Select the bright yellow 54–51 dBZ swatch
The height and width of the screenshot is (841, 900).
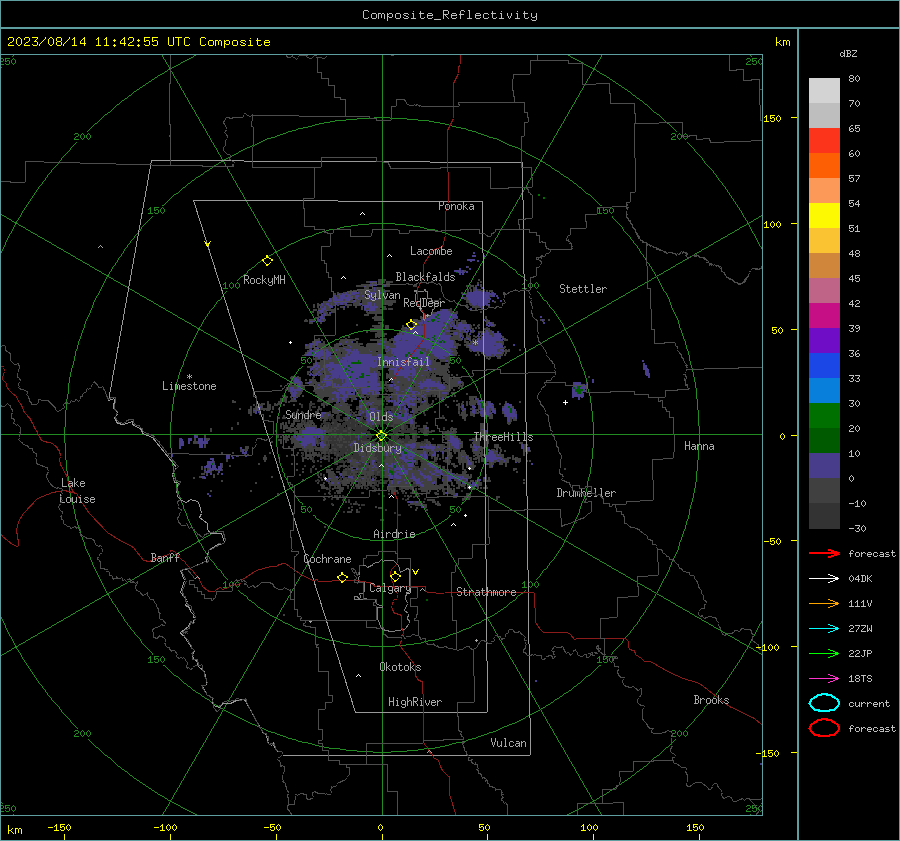pos(824,216)
